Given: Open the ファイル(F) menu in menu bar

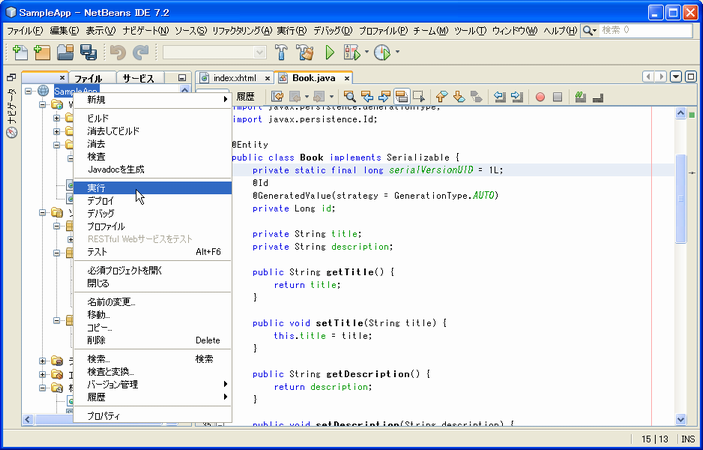Looking at the screenshot, I should click(x=25, y=30).
